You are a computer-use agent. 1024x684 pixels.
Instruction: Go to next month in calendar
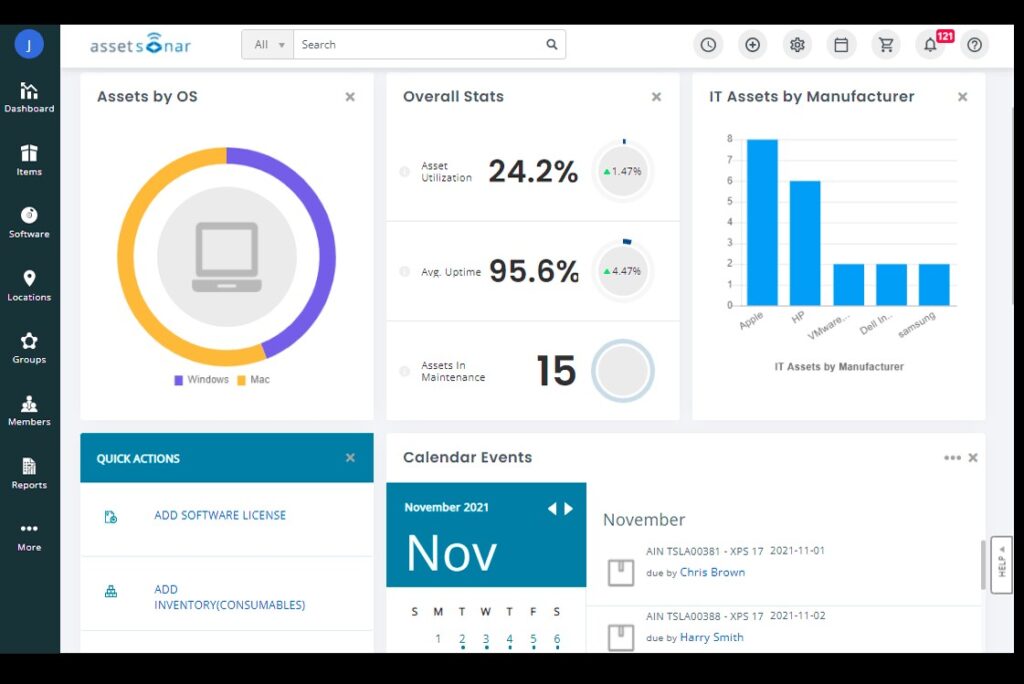point(569,508)
